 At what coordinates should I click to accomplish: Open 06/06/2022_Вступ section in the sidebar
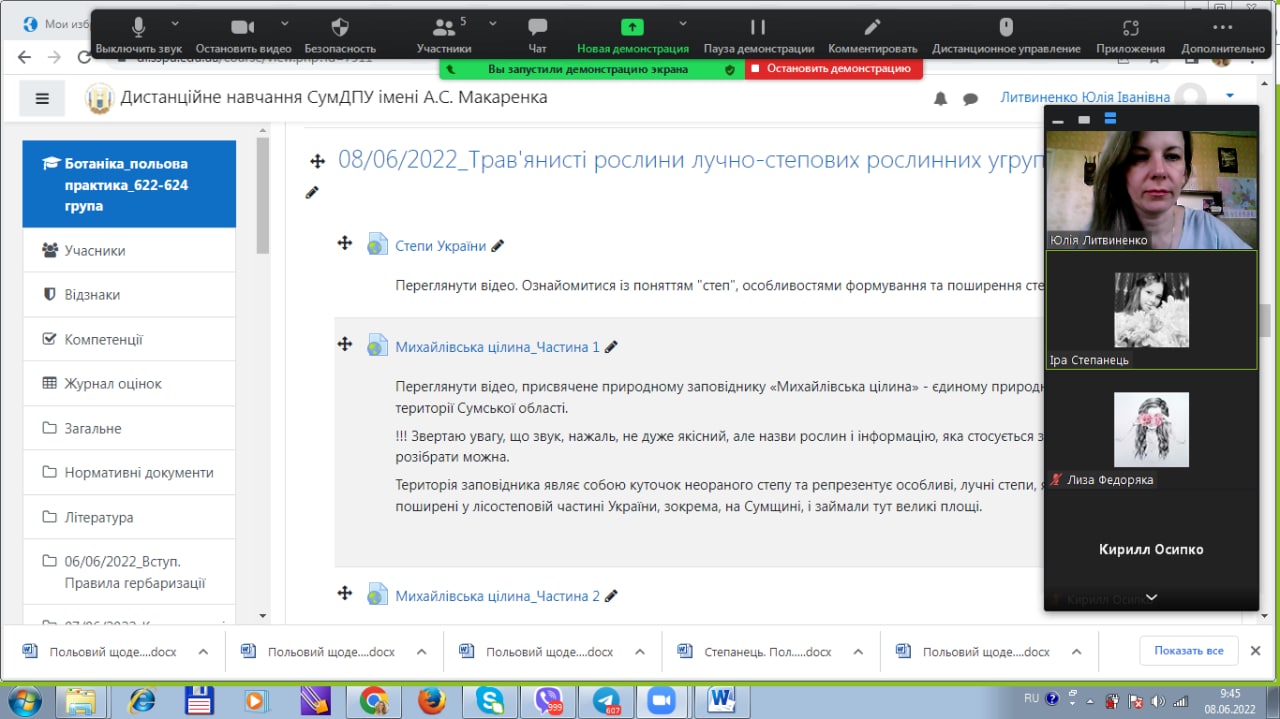[129, 572]
